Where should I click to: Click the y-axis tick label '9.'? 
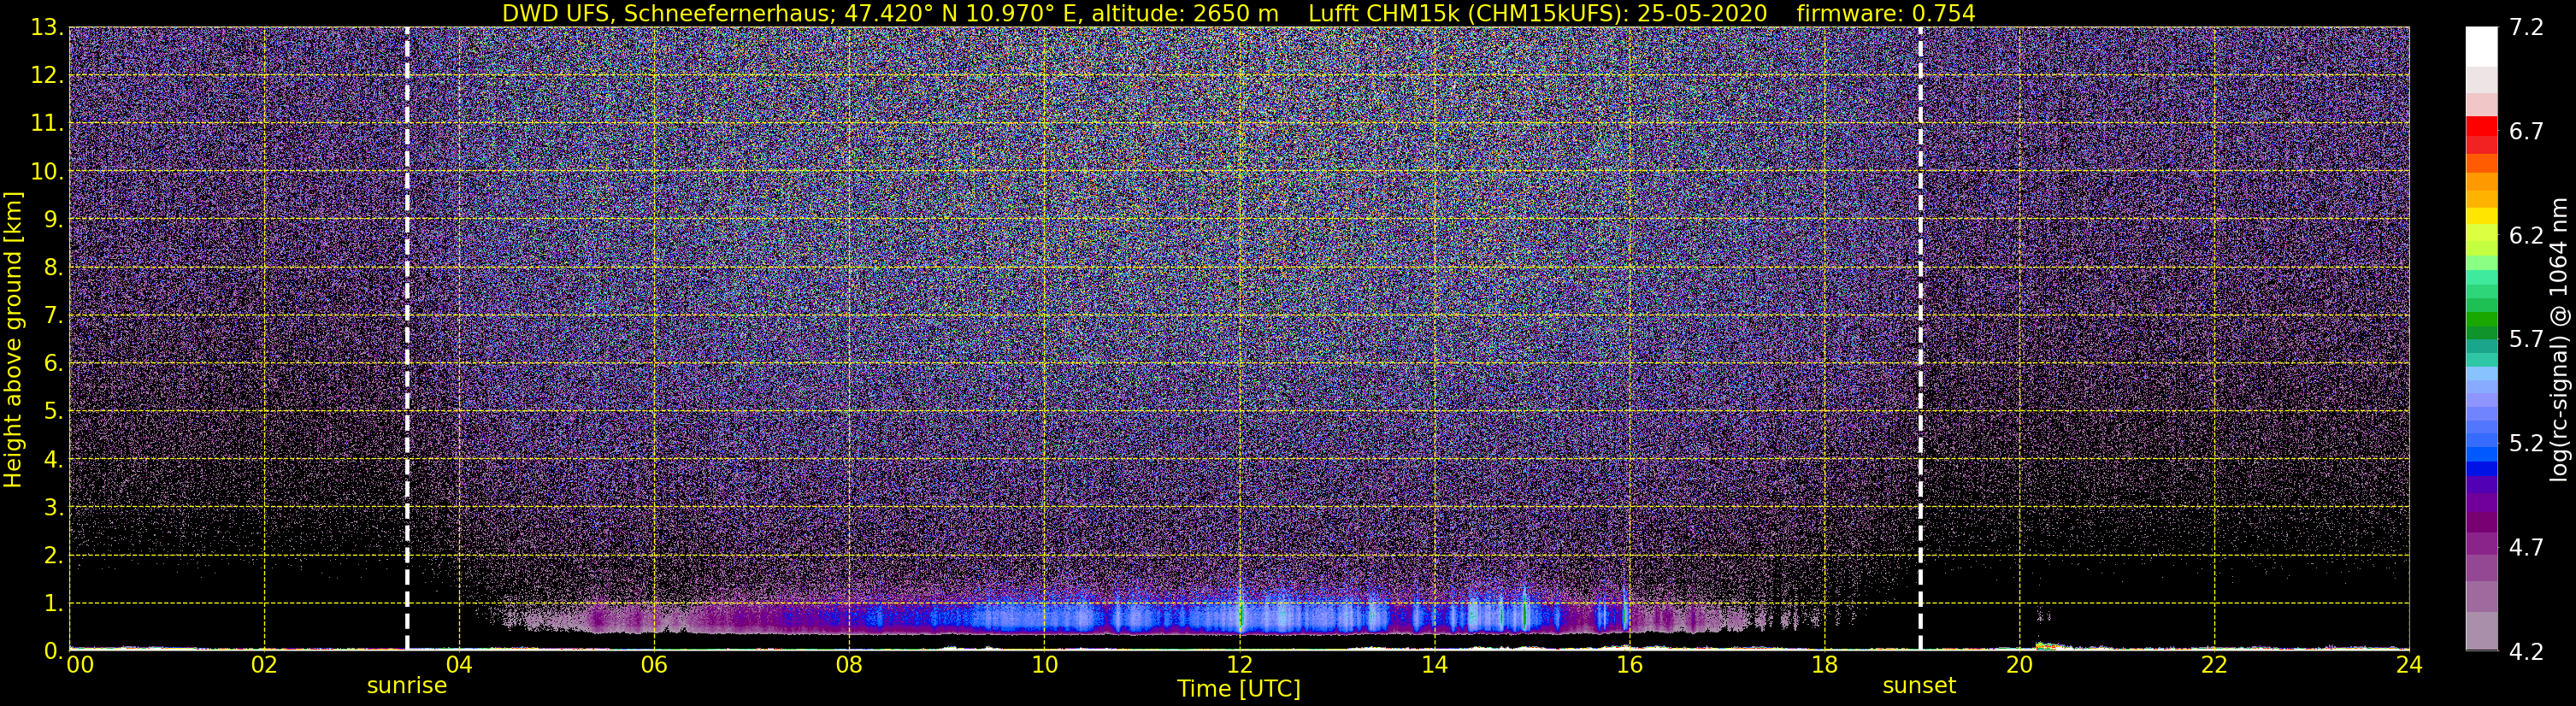click(x=53, y=220)
